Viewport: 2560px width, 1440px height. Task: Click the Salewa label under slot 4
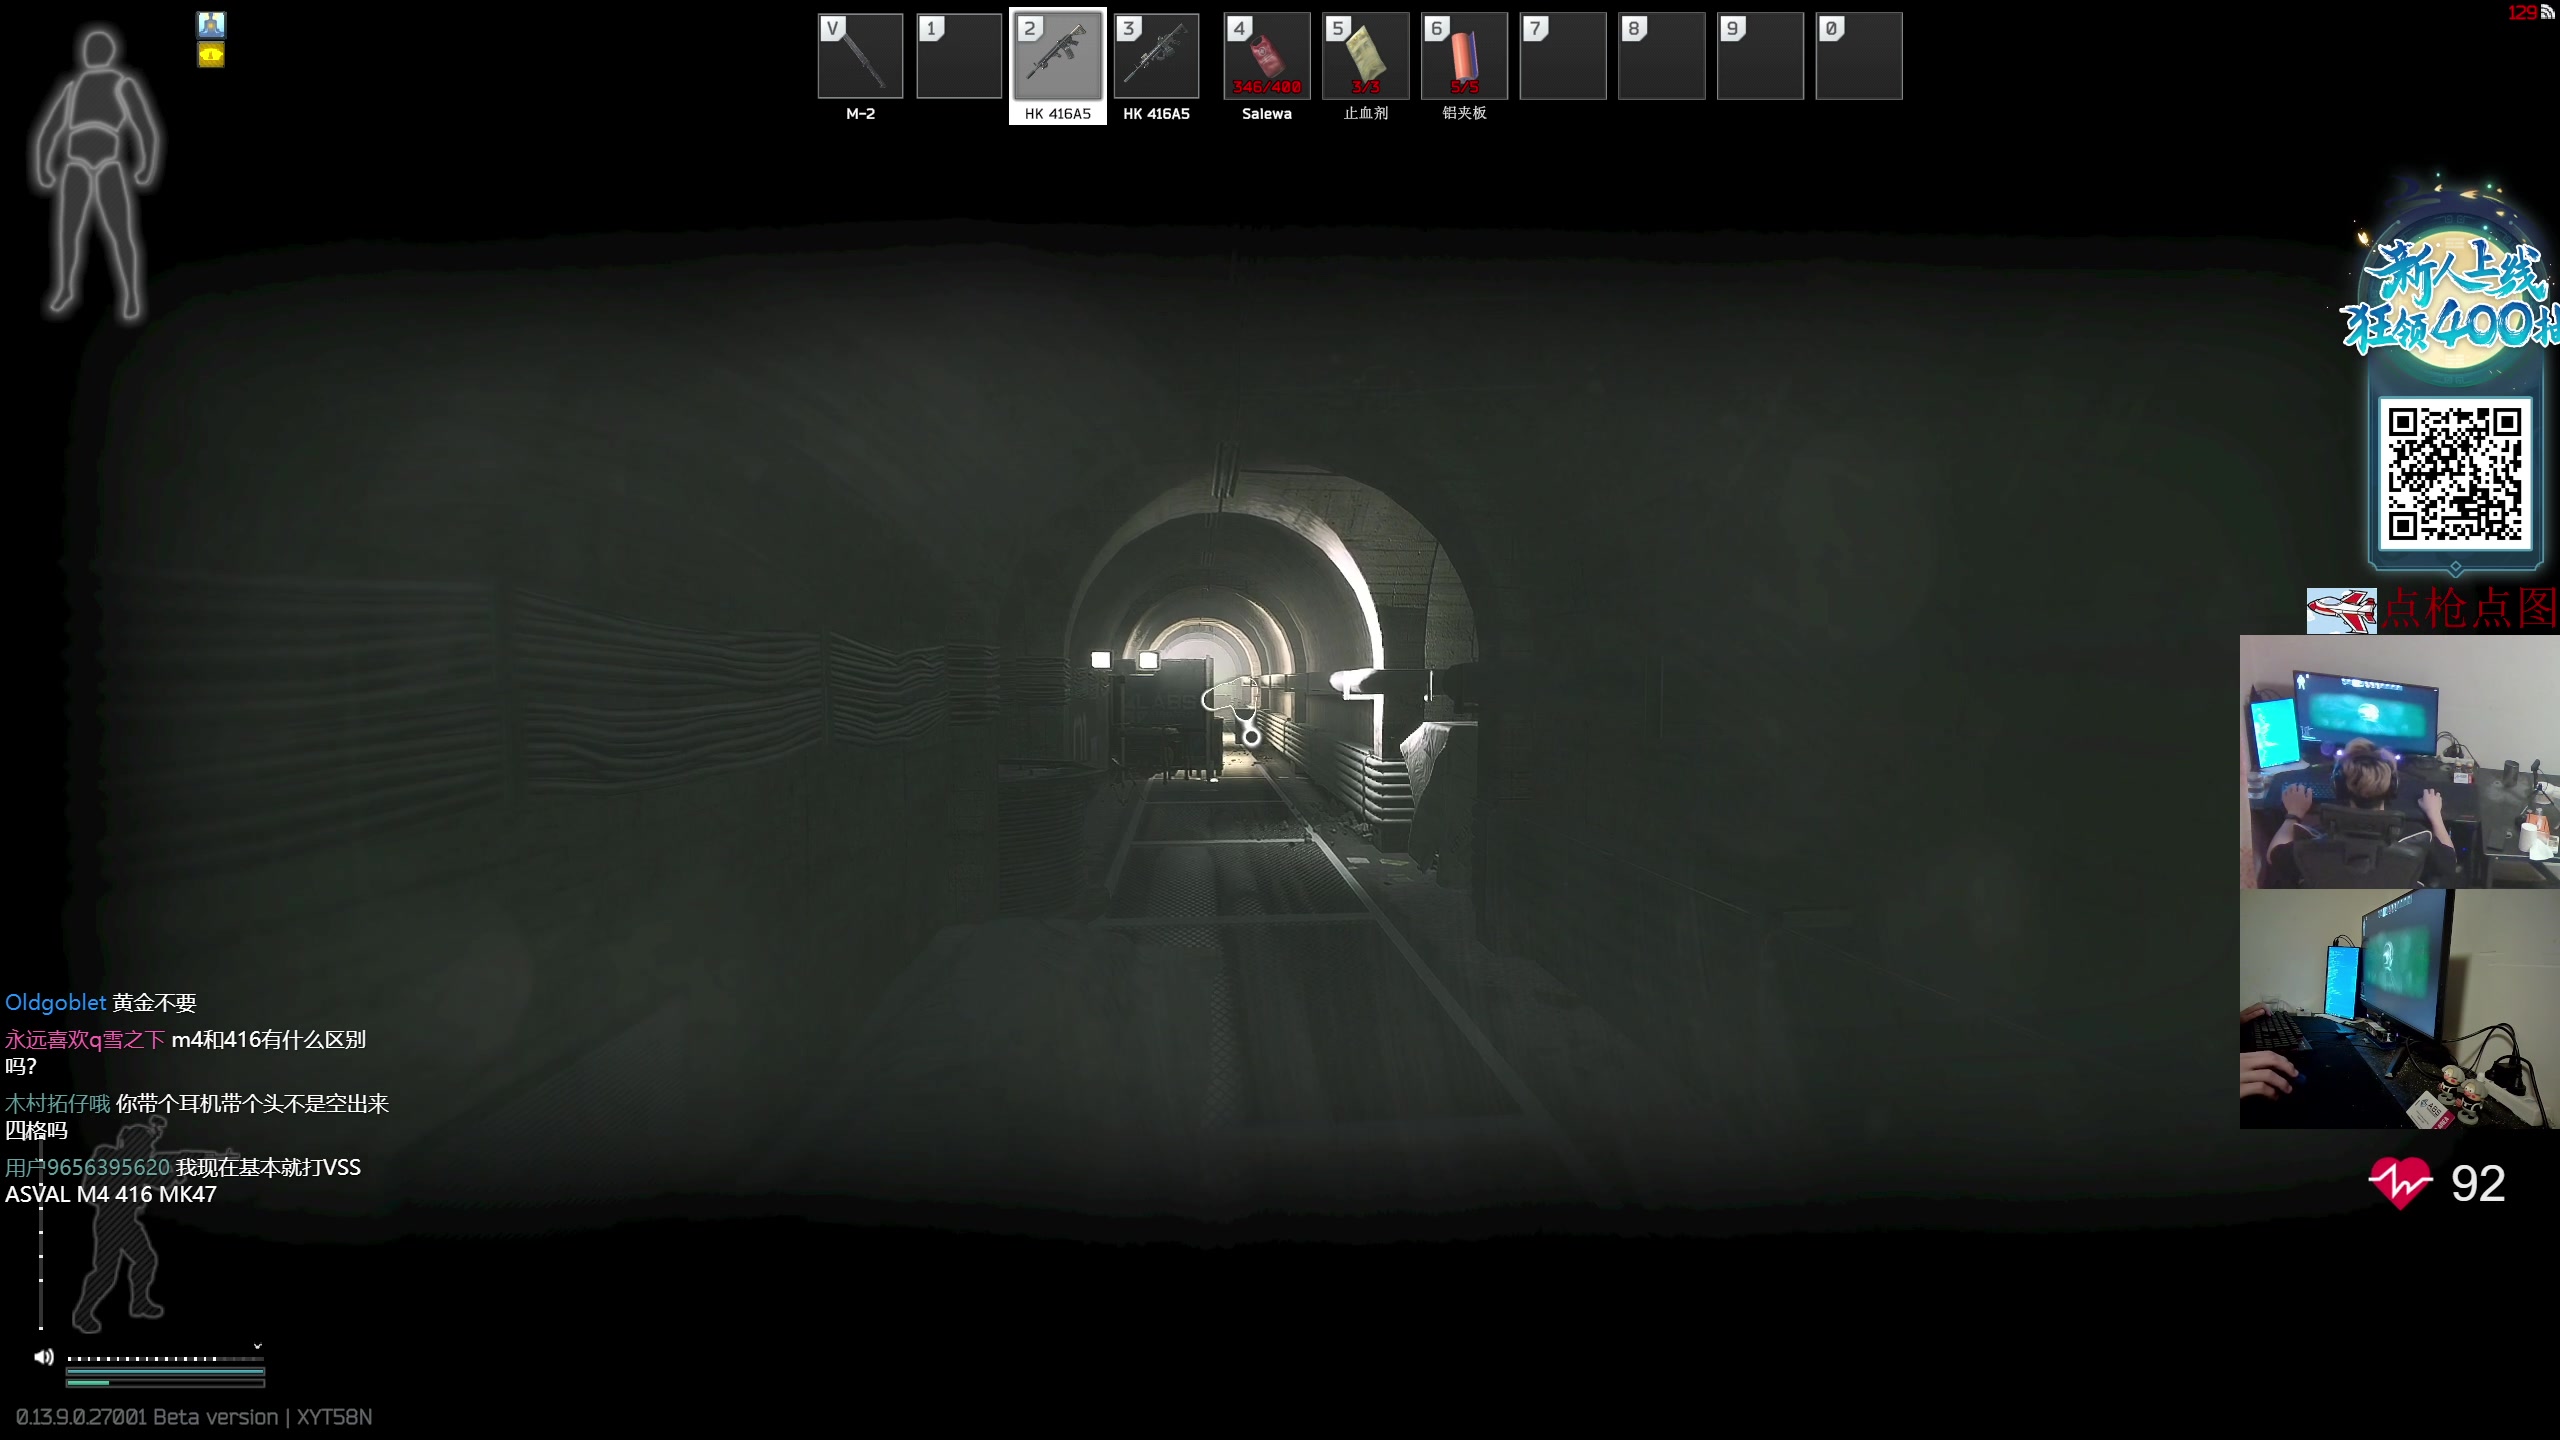1267,114
